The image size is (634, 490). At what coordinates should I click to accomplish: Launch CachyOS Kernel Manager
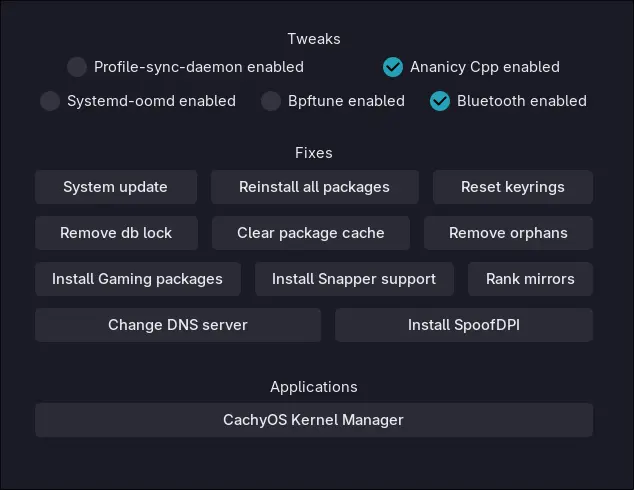click(314, 420)
